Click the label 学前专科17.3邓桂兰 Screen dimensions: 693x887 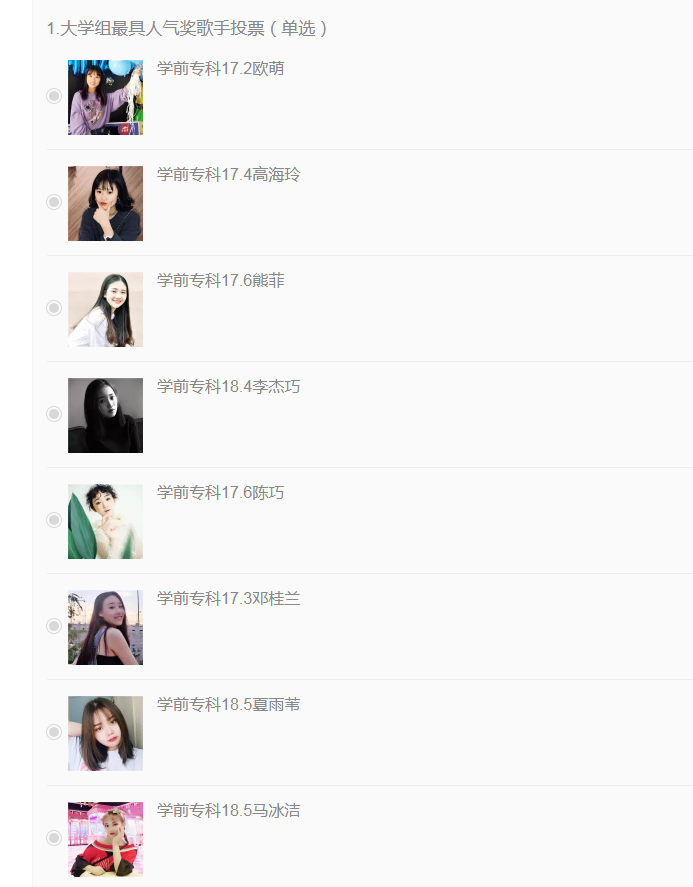[x=229, y=598]
